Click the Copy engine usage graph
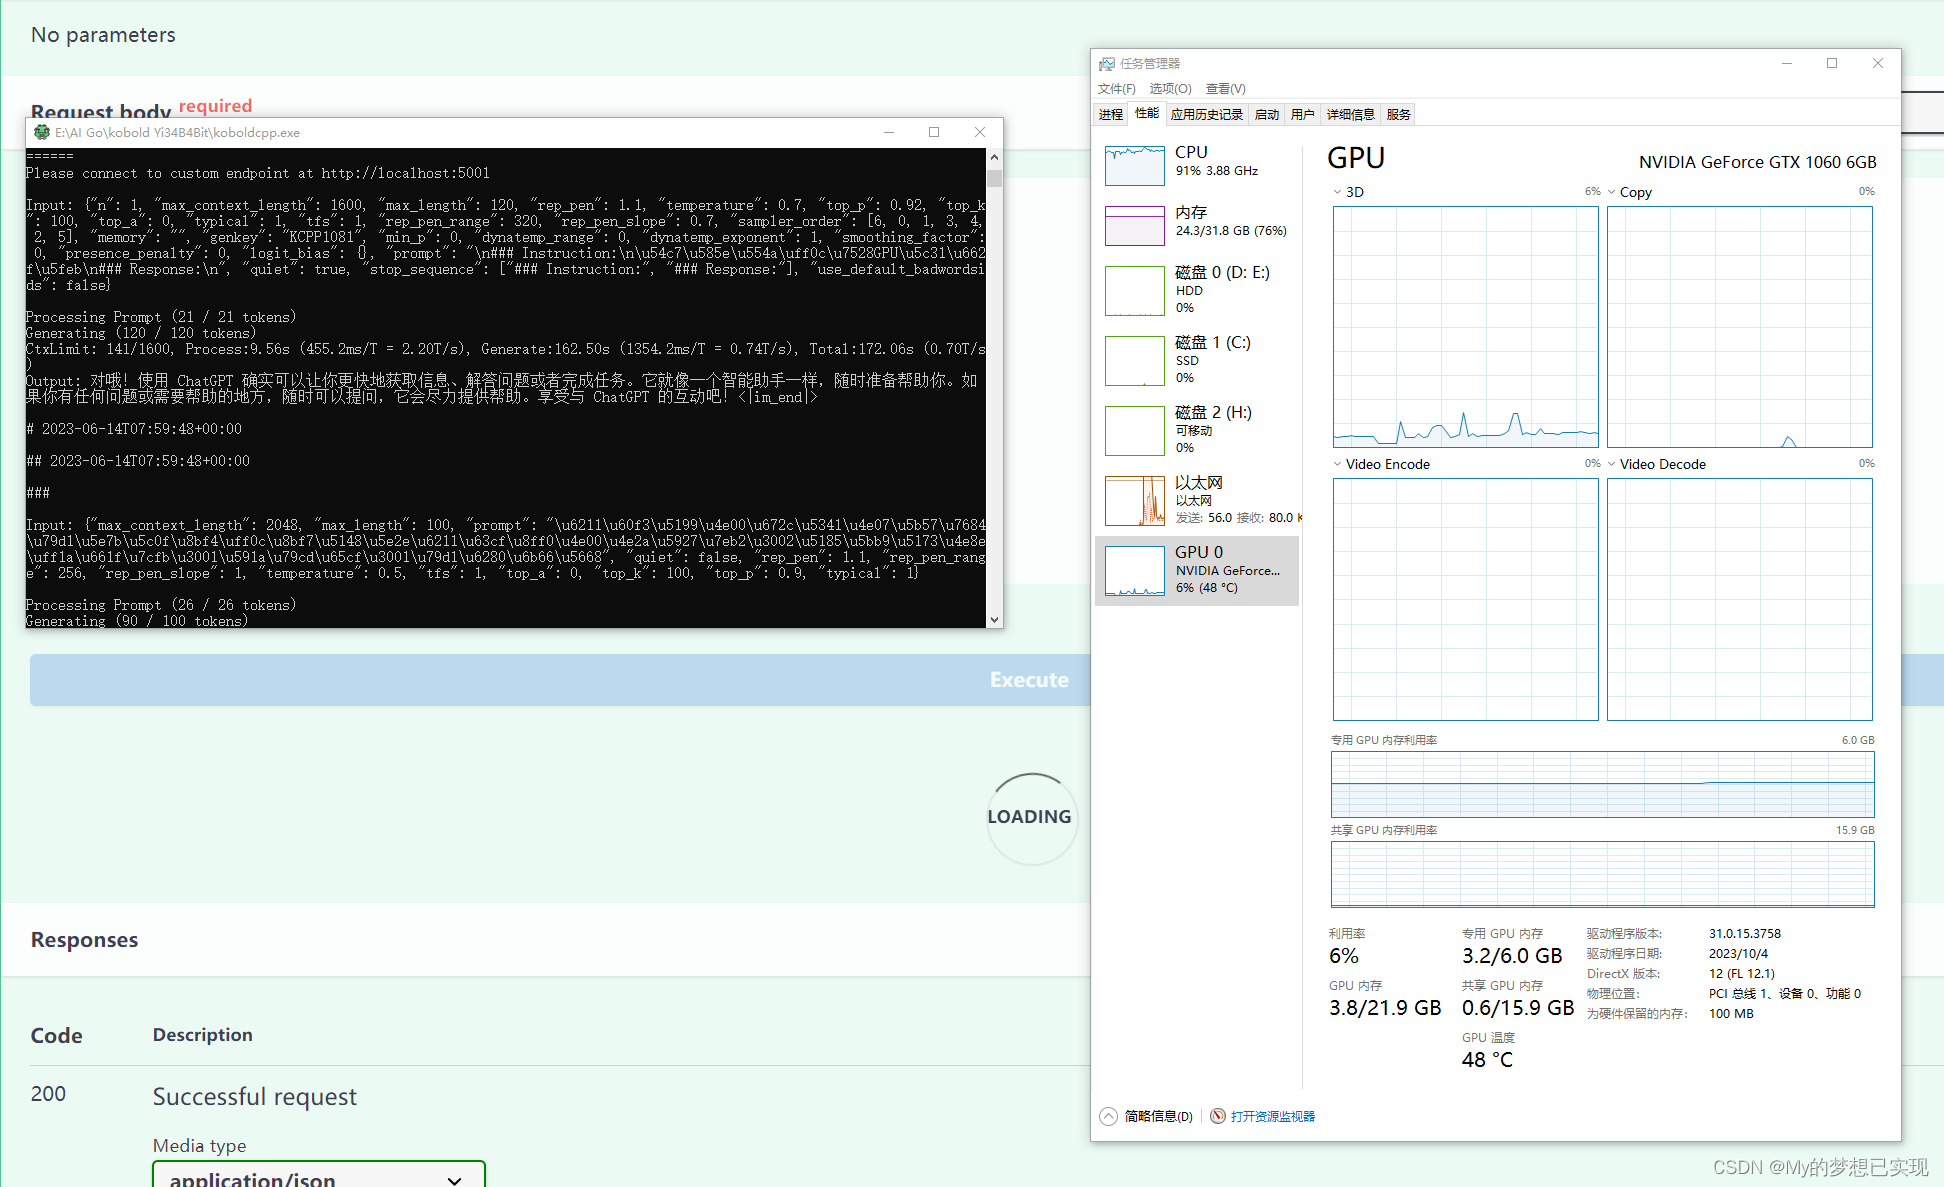This screenshot has width=1944, height=1187. pyautogui.click(x=1739, y=326)
